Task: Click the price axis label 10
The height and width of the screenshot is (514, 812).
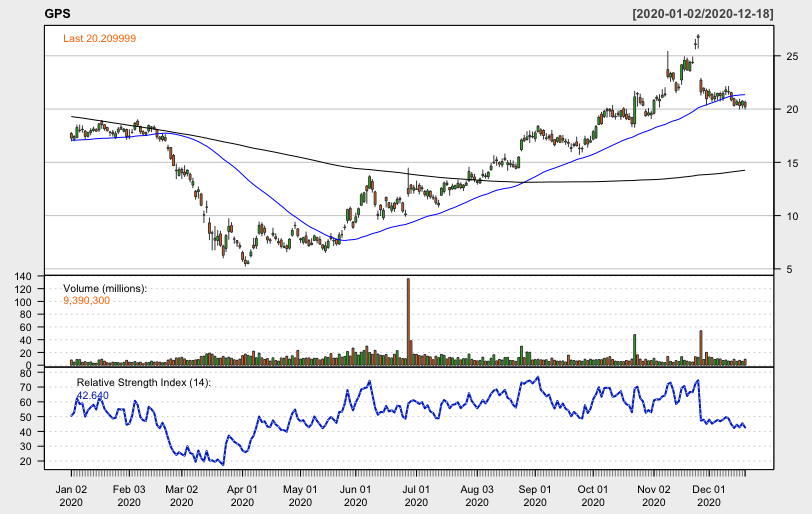Action: (x=792, y=216)
